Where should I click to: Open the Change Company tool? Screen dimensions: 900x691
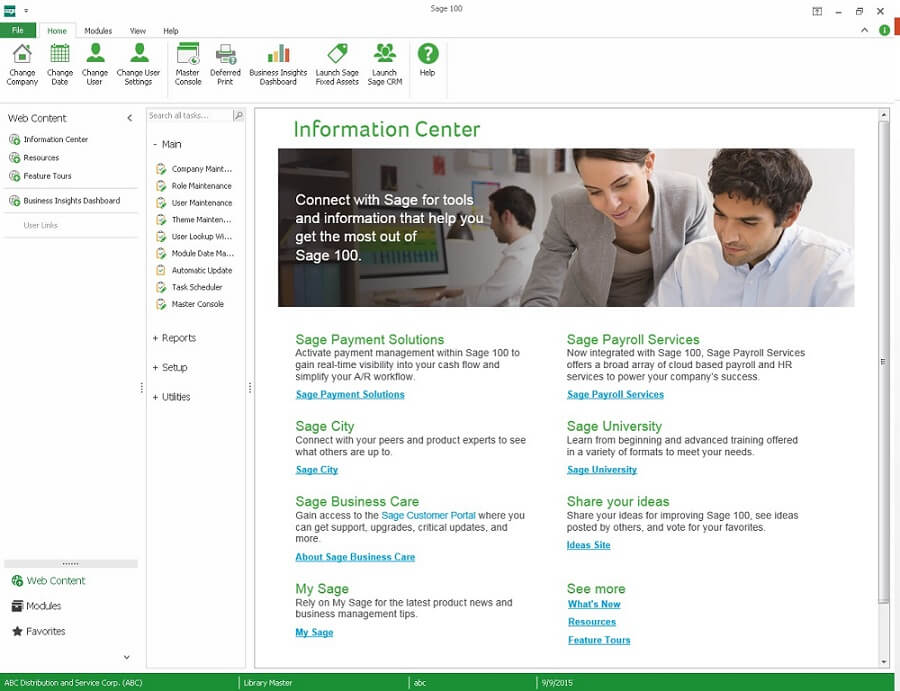point(21,63)
